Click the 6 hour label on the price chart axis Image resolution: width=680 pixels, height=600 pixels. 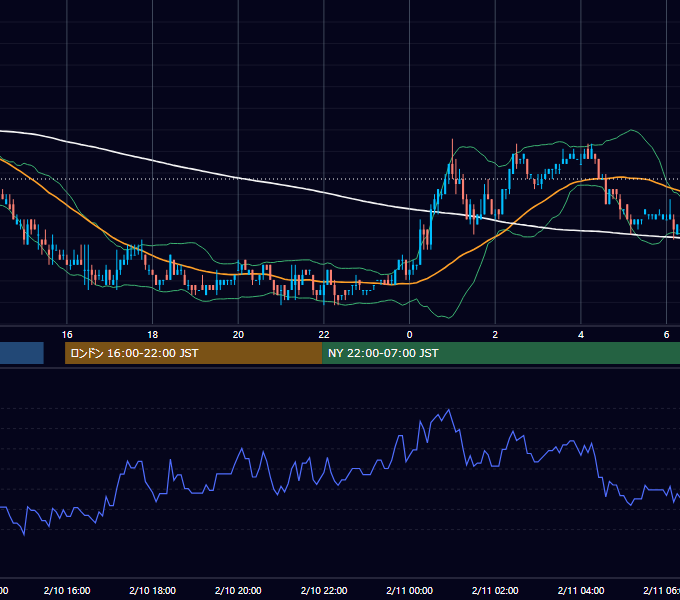(666, 335)
